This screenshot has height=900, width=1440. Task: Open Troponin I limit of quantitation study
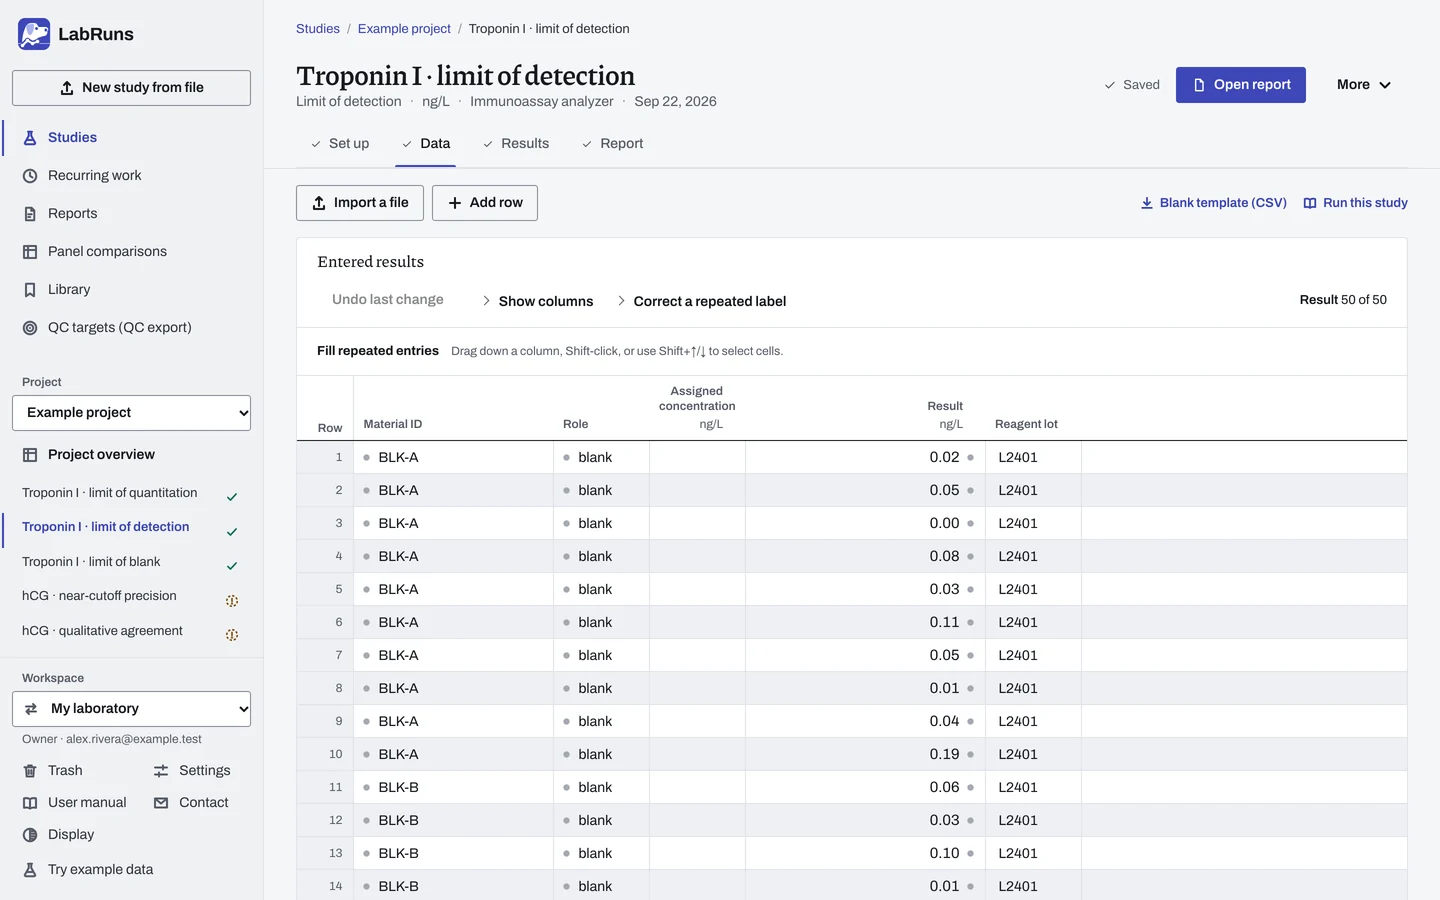coord(131,493)
